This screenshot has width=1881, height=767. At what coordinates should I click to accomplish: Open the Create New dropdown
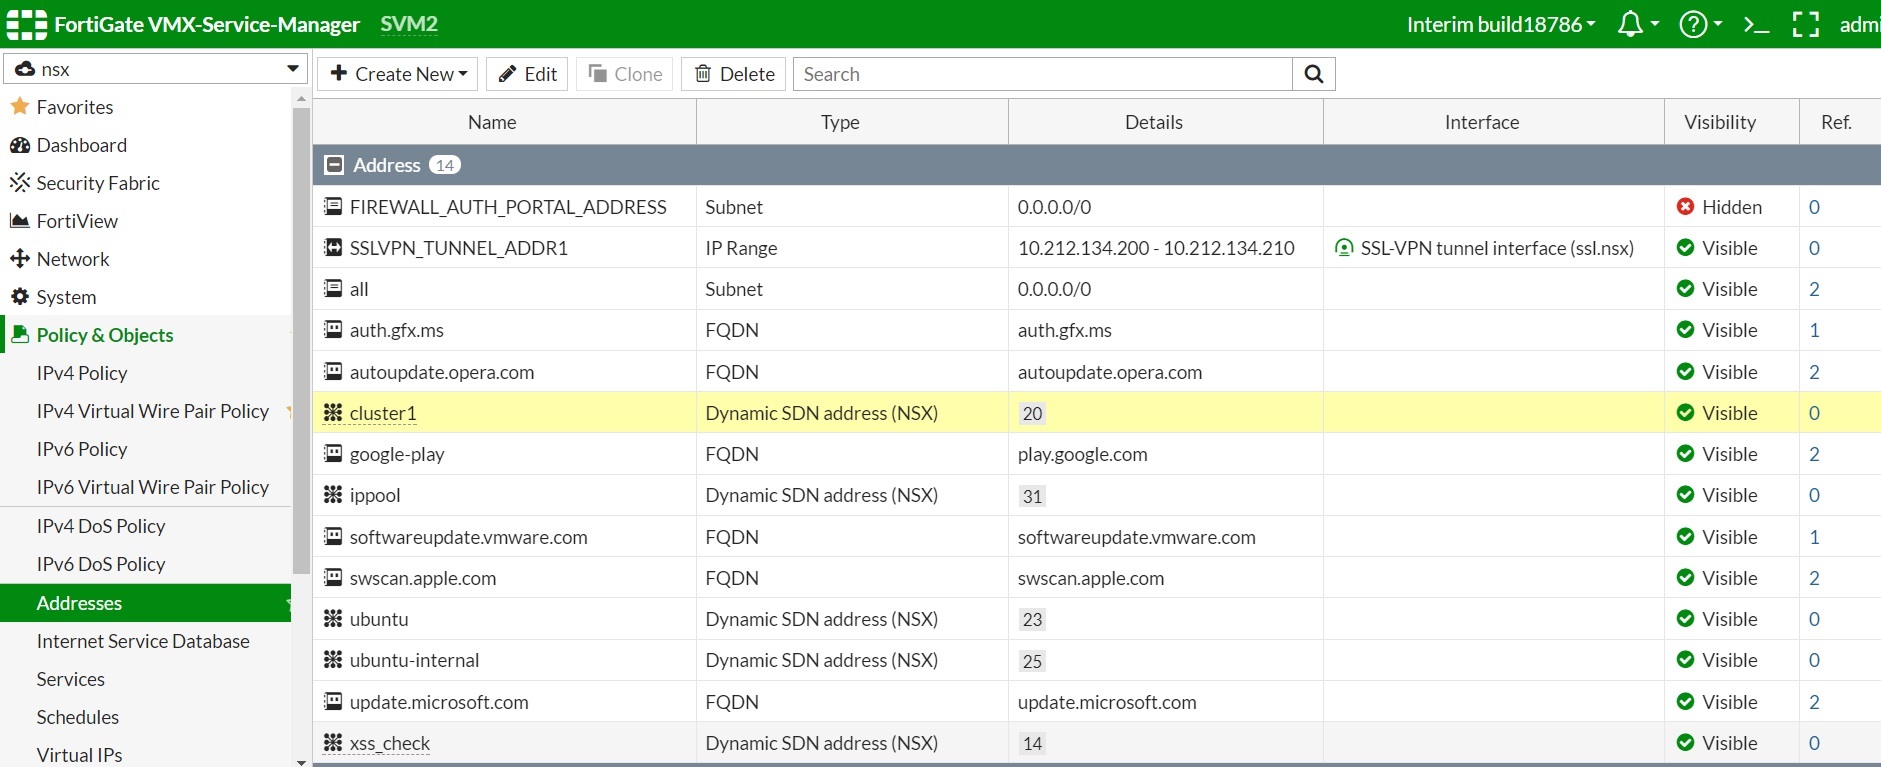click(398, 74)
